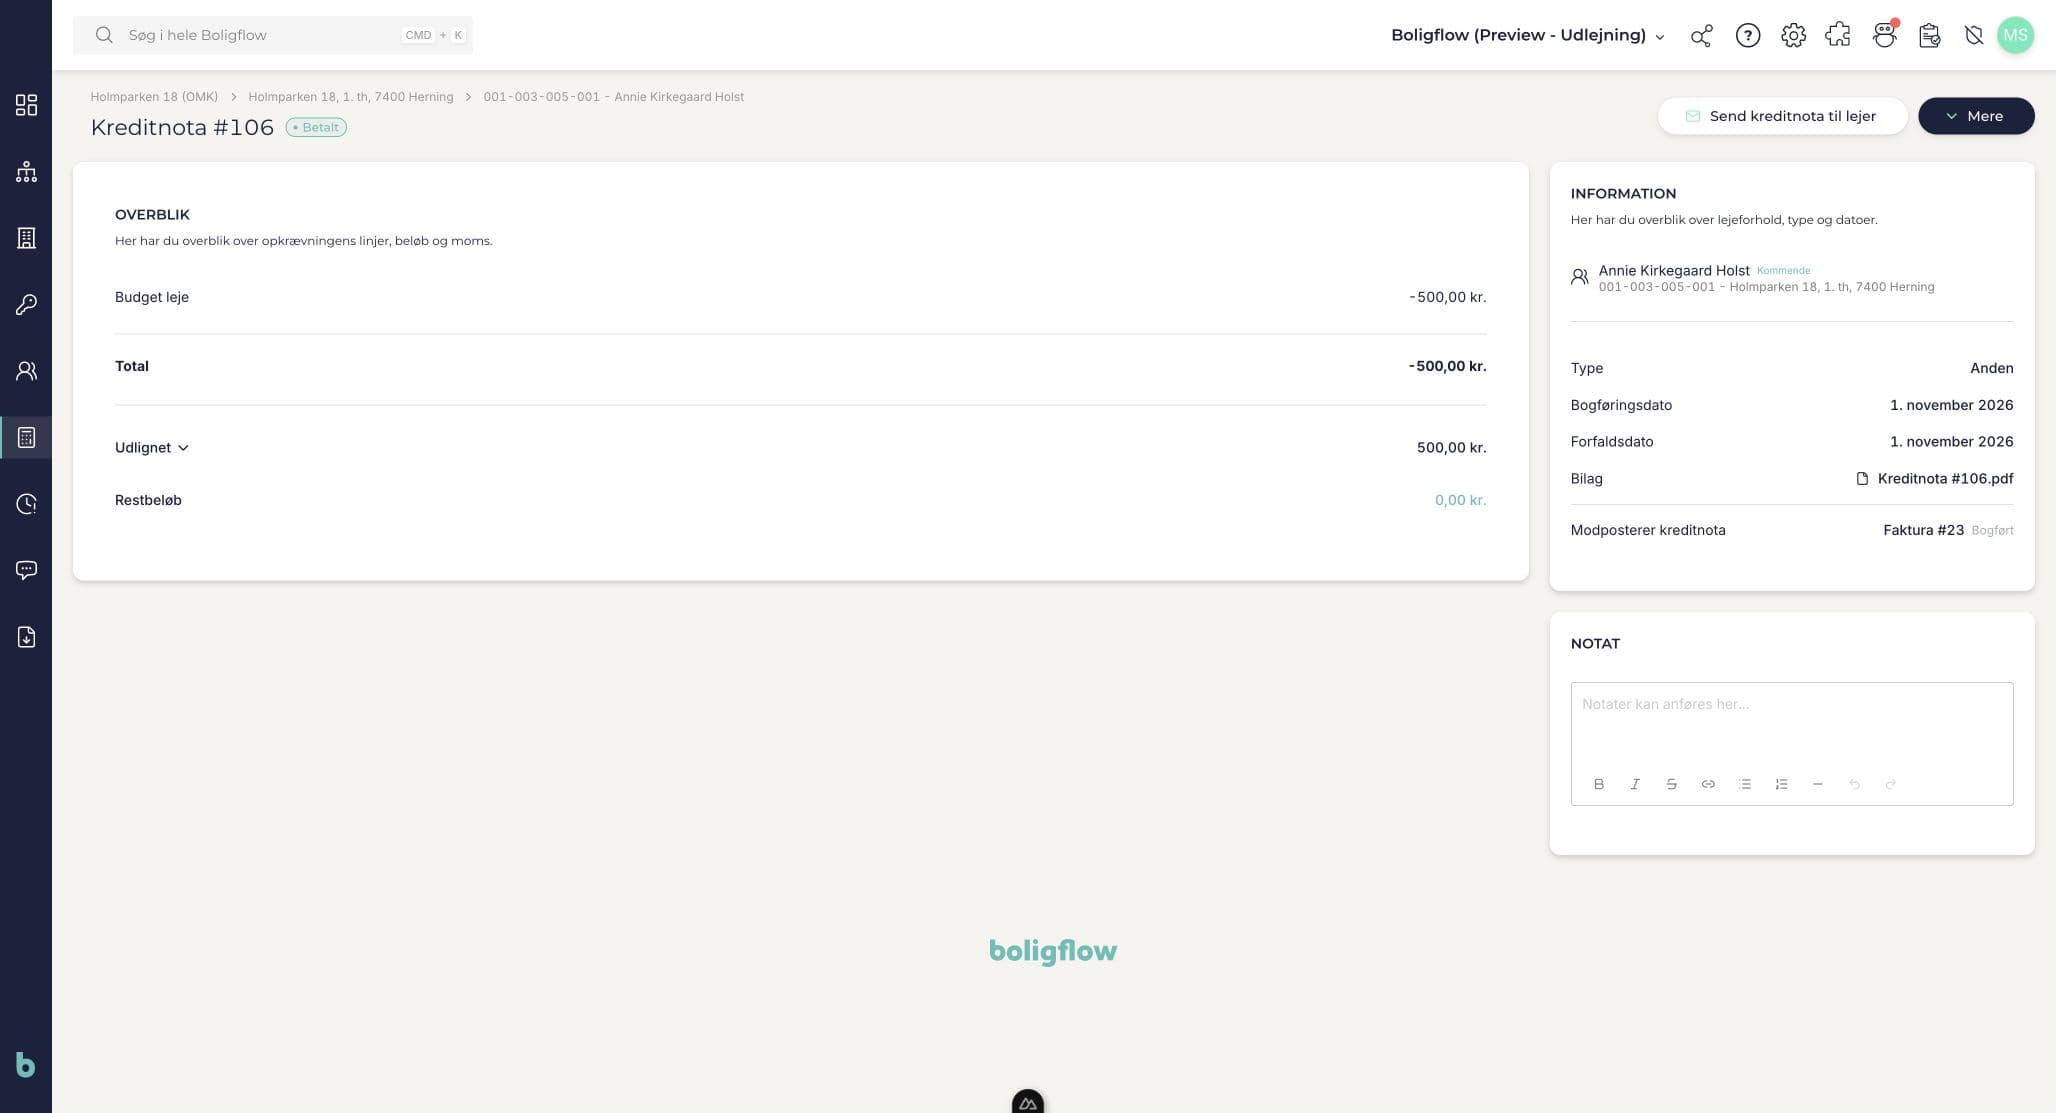Viewport: 2056px width, 1113px height.
Task: Open the MS user avatar menu
Action: coord(2015,35)
